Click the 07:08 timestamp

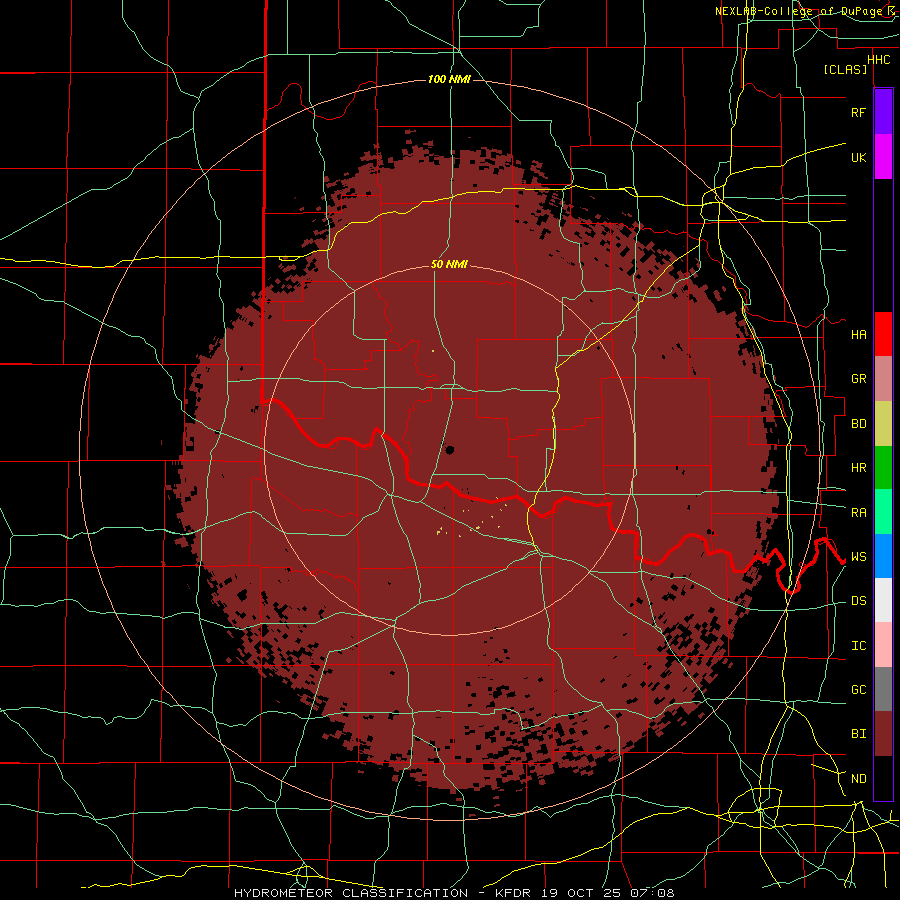coord(652,893)
